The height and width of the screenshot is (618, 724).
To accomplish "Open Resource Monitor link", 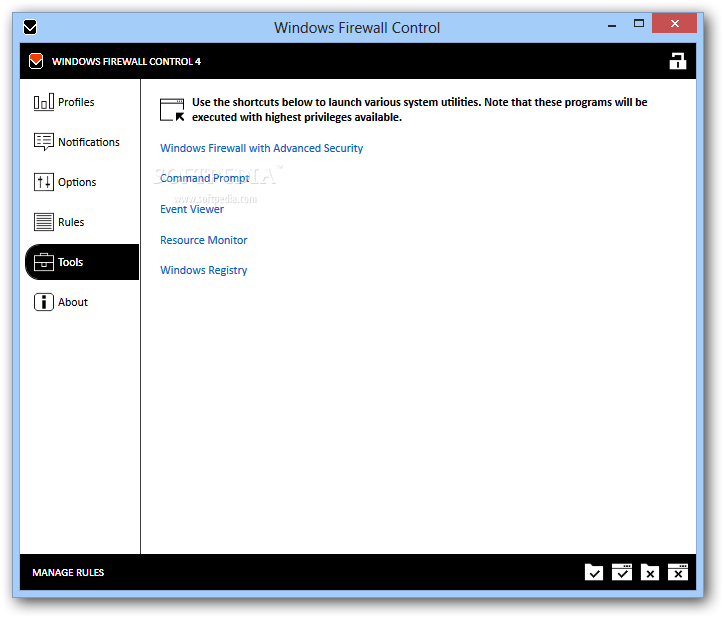I will pos(204,240).
